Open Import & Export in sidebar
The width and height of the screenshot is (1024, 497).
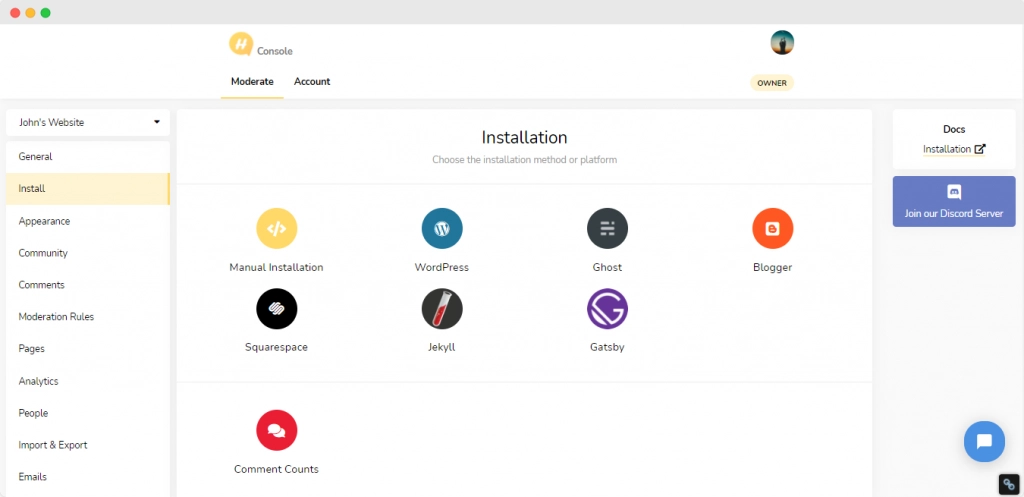88,445
